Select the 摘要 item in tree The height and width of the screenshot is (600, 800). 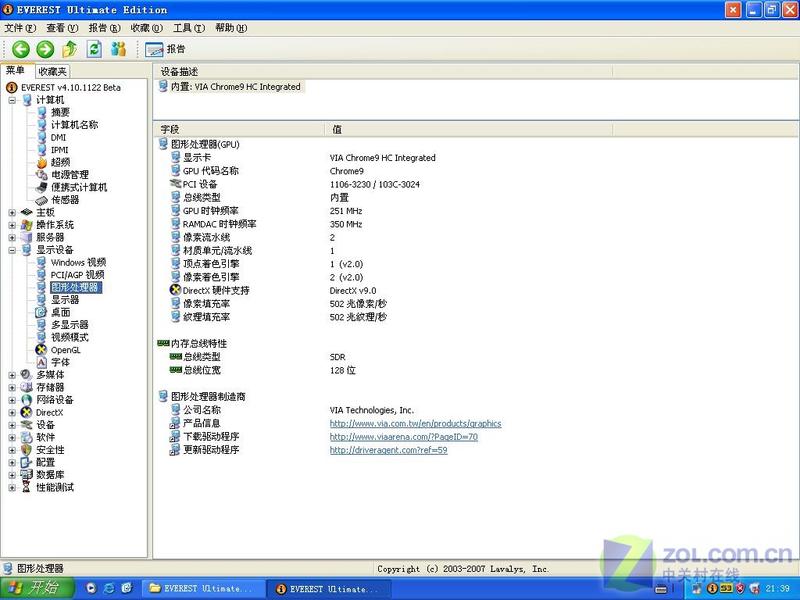(x=60, y=112)
